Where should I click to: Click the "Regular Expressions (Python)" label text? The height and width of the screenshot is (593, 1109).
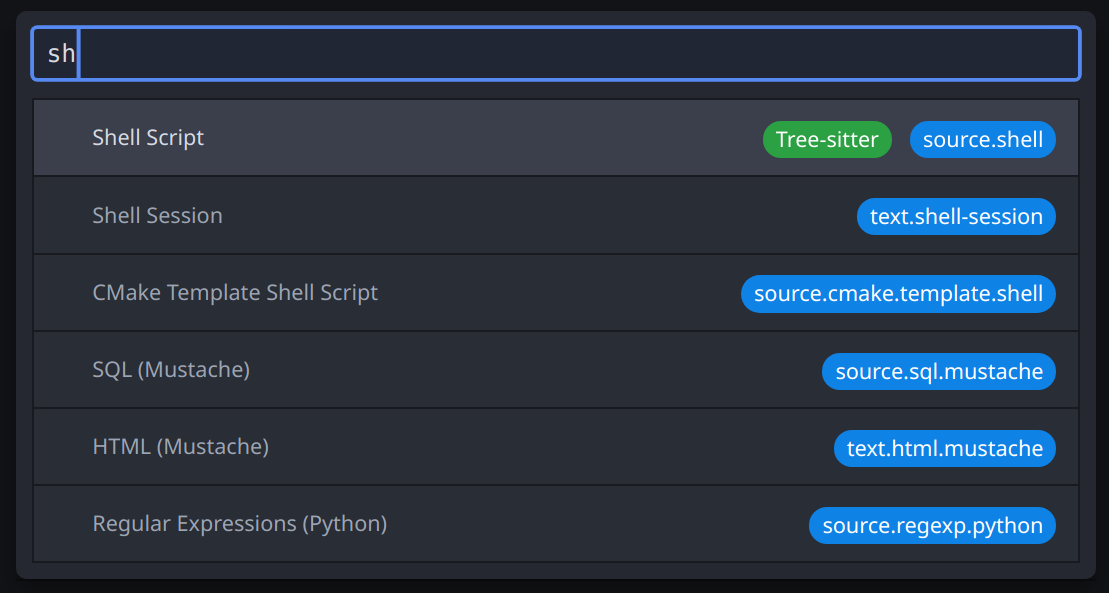pyautogui.click(x=239, y=524)
